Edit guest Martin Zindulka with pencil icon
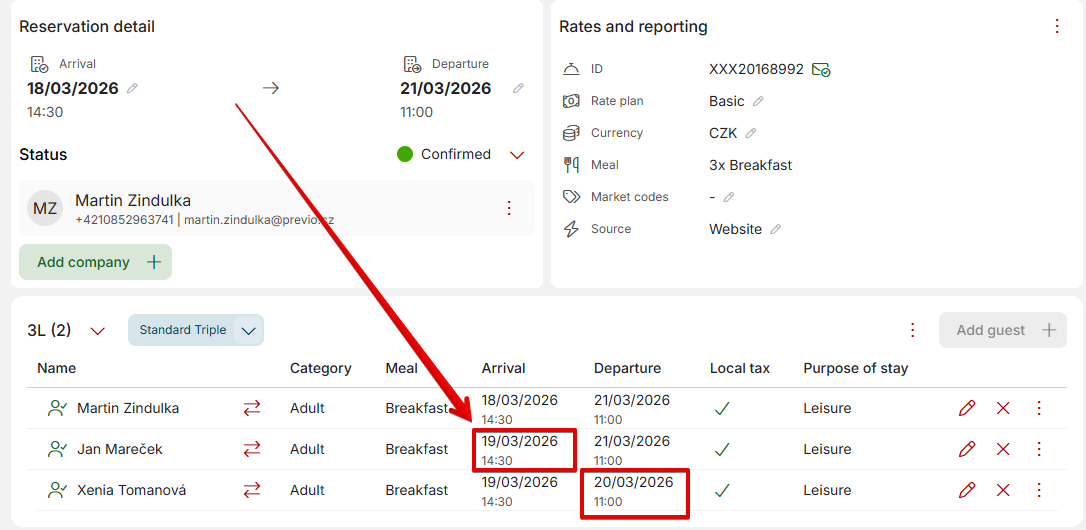1086x530 pixels. (967, 408)
